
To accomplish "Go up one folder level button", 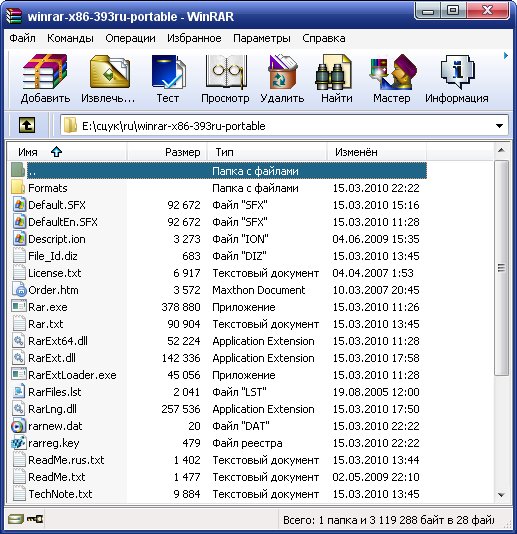I will [27, 125].
